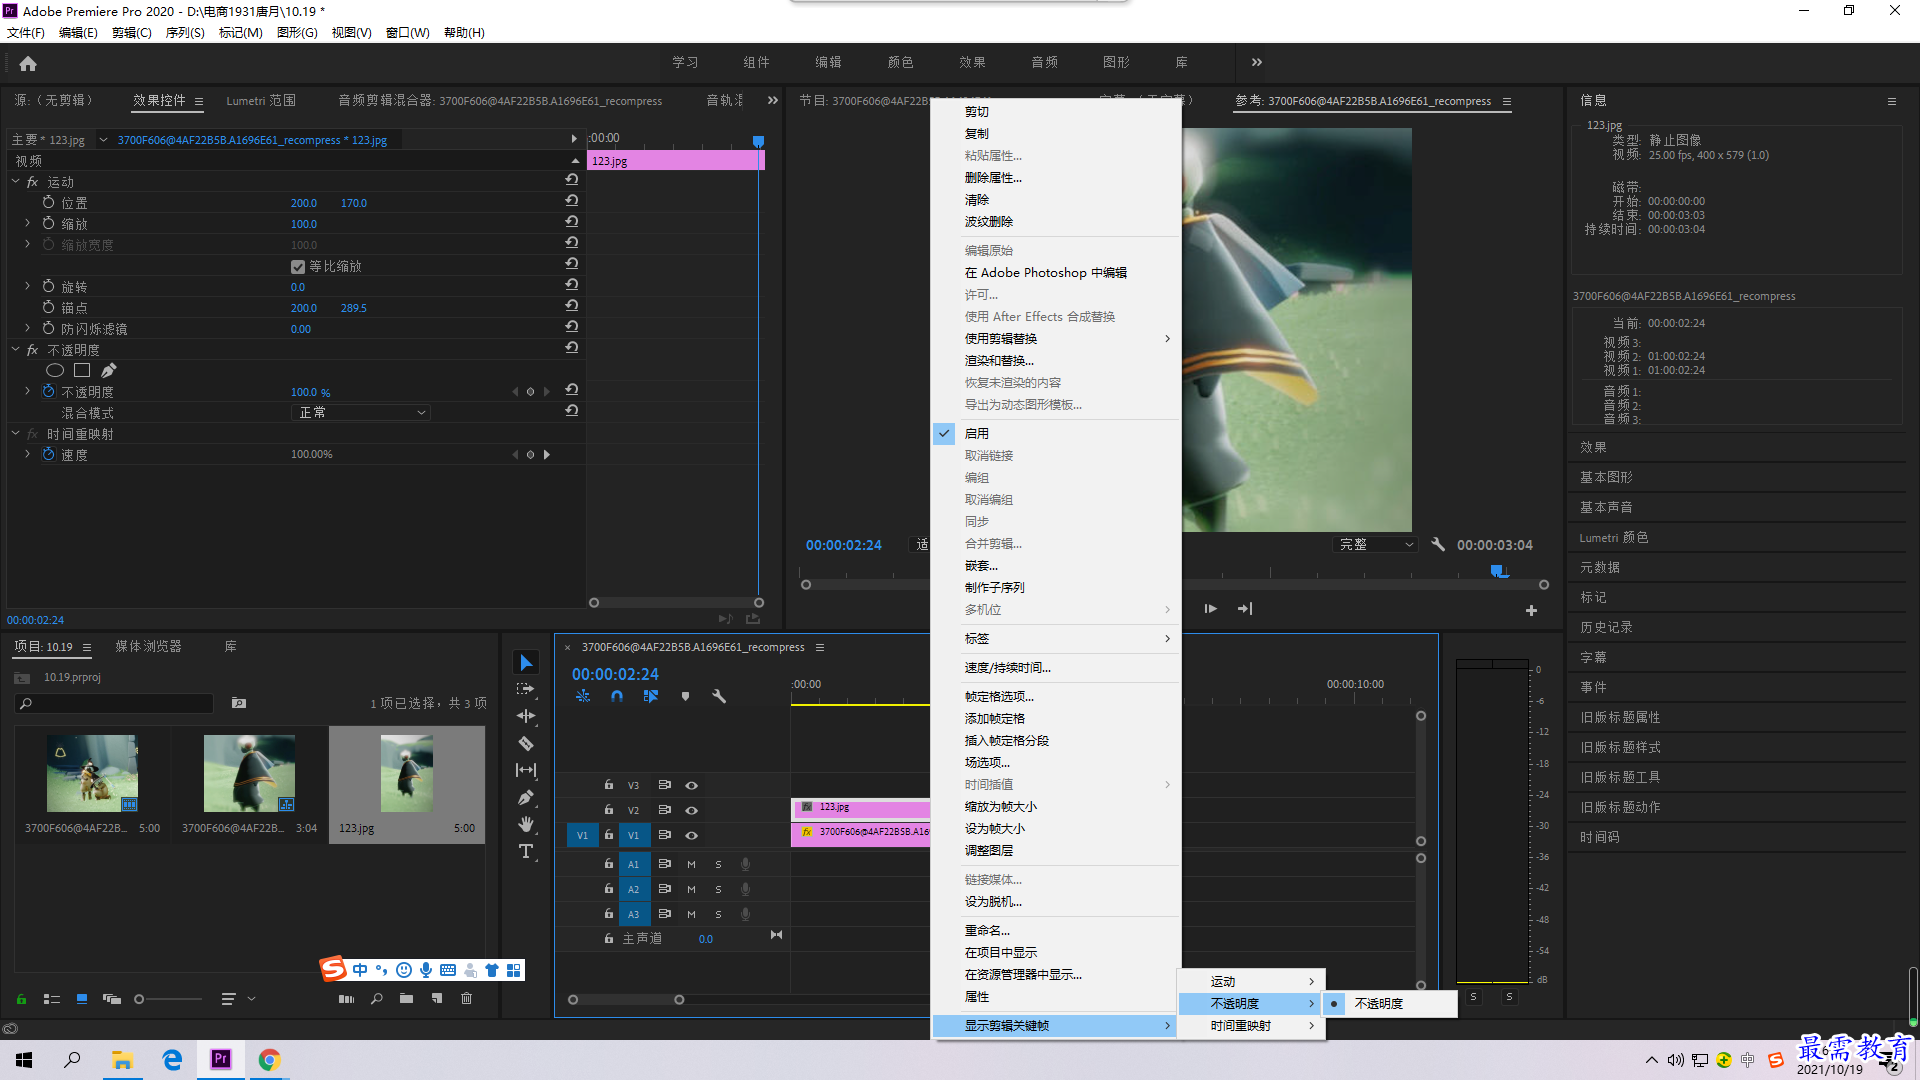The height and width of the screenshot is (1080, 1920).
Task: Adjust project thumbnail zoom slider
Action: 168,999
